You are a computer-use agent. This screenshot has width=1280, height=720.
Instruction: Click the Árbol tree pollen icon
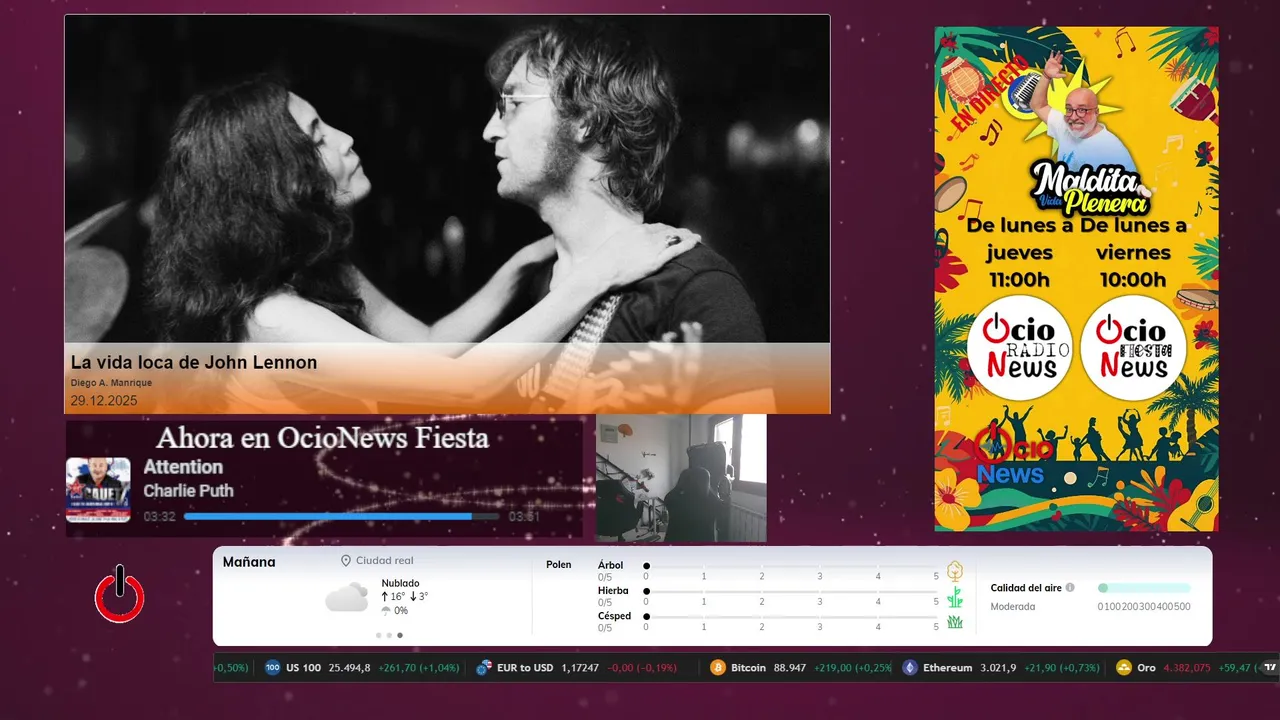pyautogui.click(x=955, y=571)
